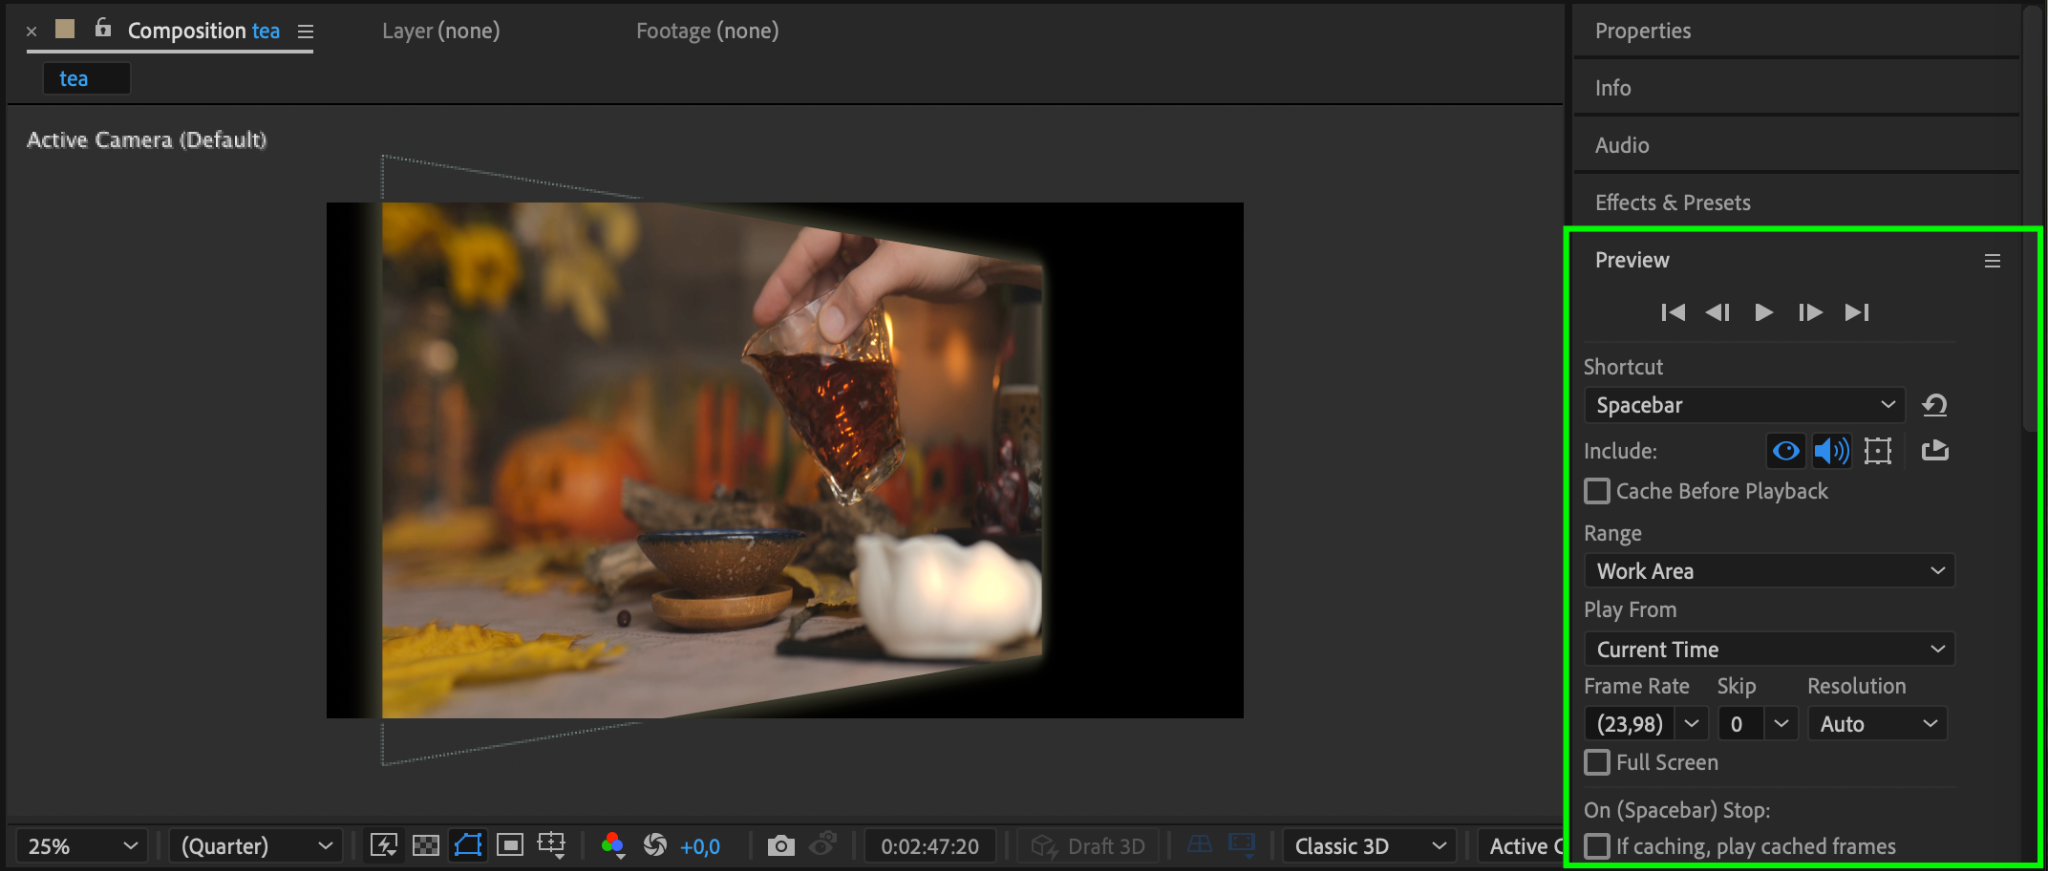Step to the next frame
The image size is (2048, 871).
(1810, 313)
